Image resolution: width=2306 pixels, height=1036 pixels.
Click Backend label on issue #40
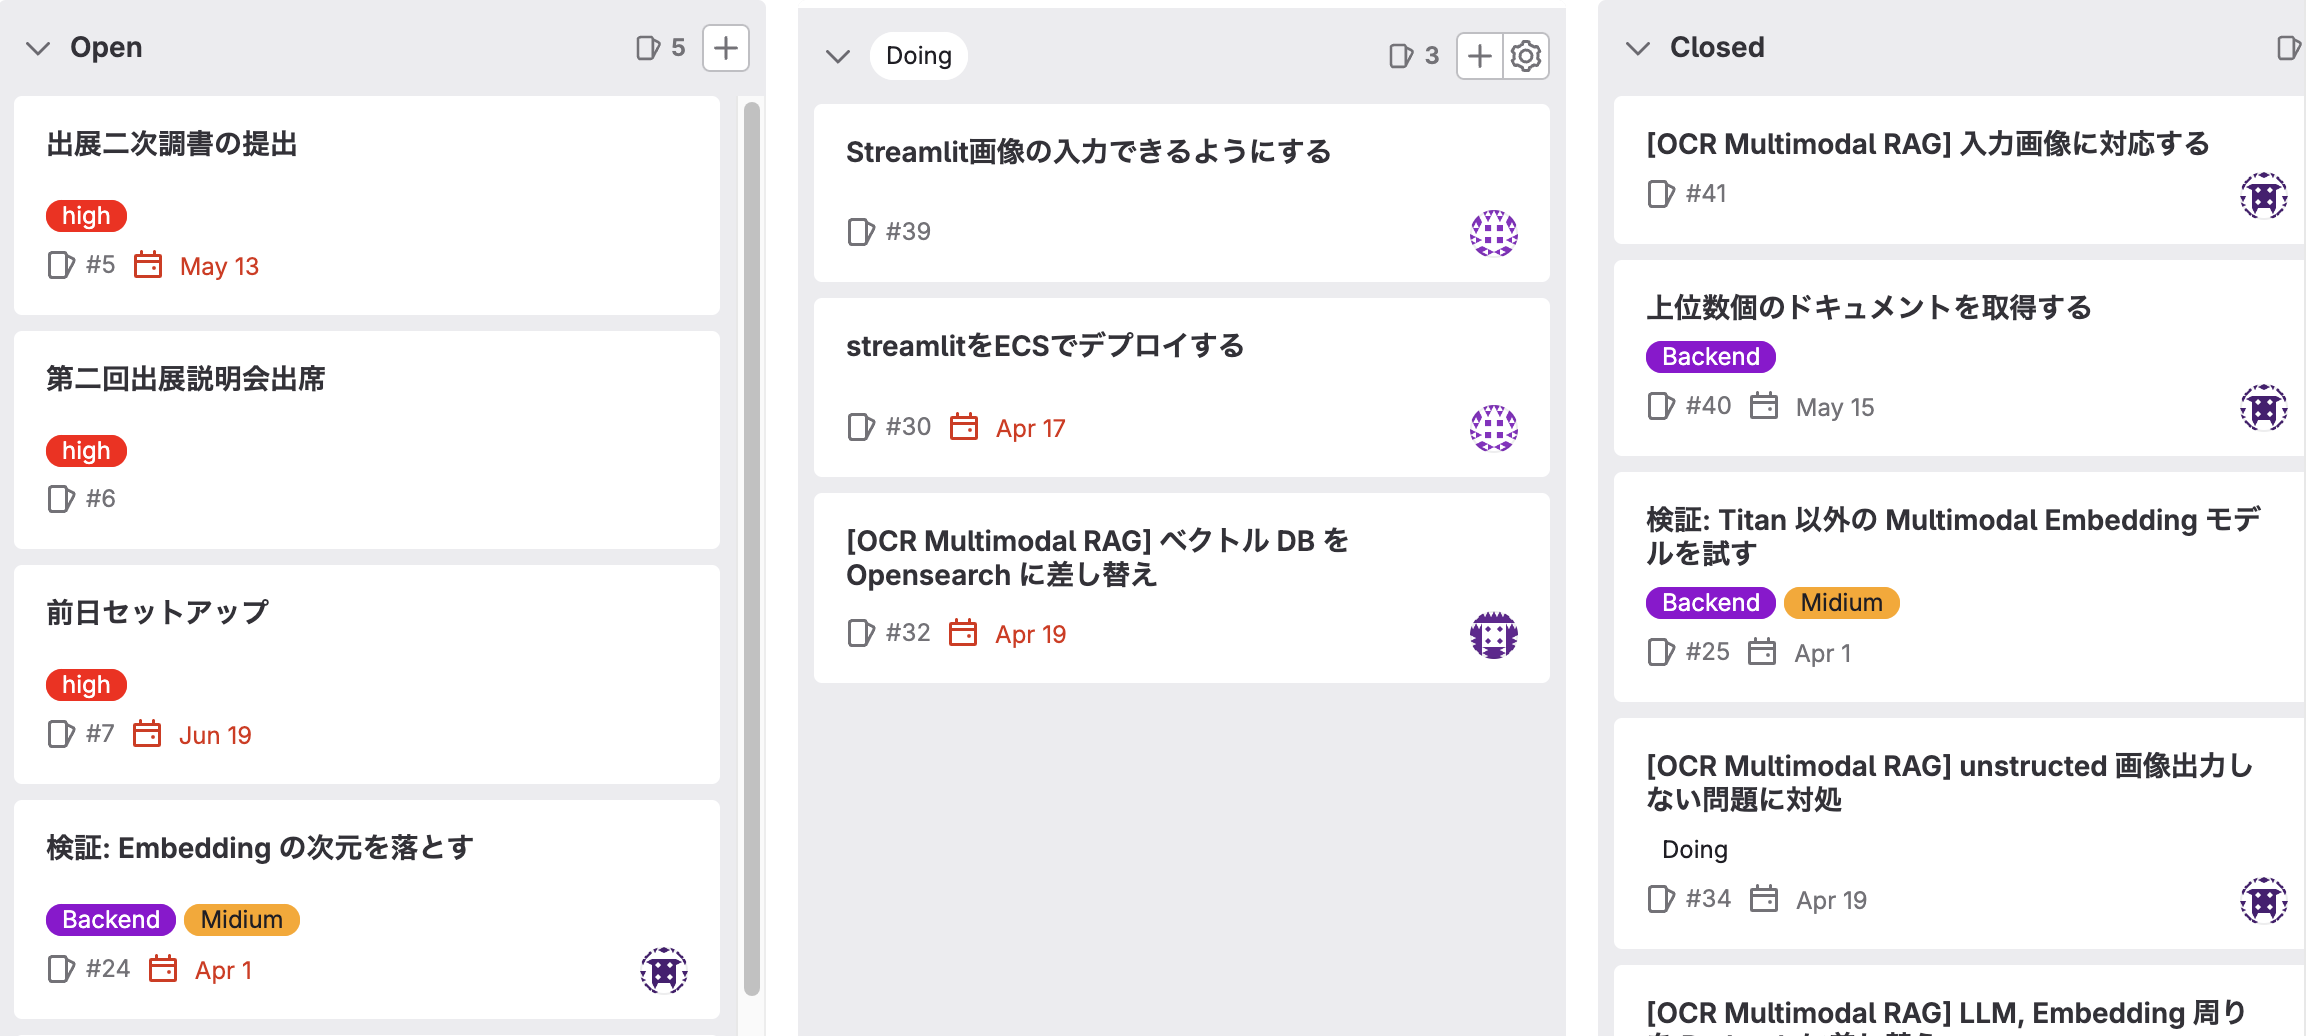click(x=1710, y=357)
